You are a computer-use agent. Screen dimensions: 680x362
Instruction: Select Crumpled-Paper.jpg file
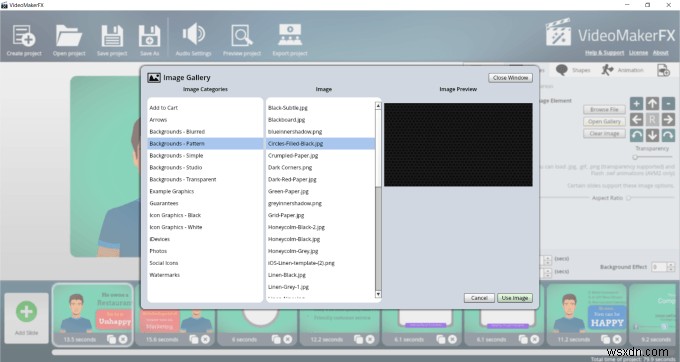320,155
